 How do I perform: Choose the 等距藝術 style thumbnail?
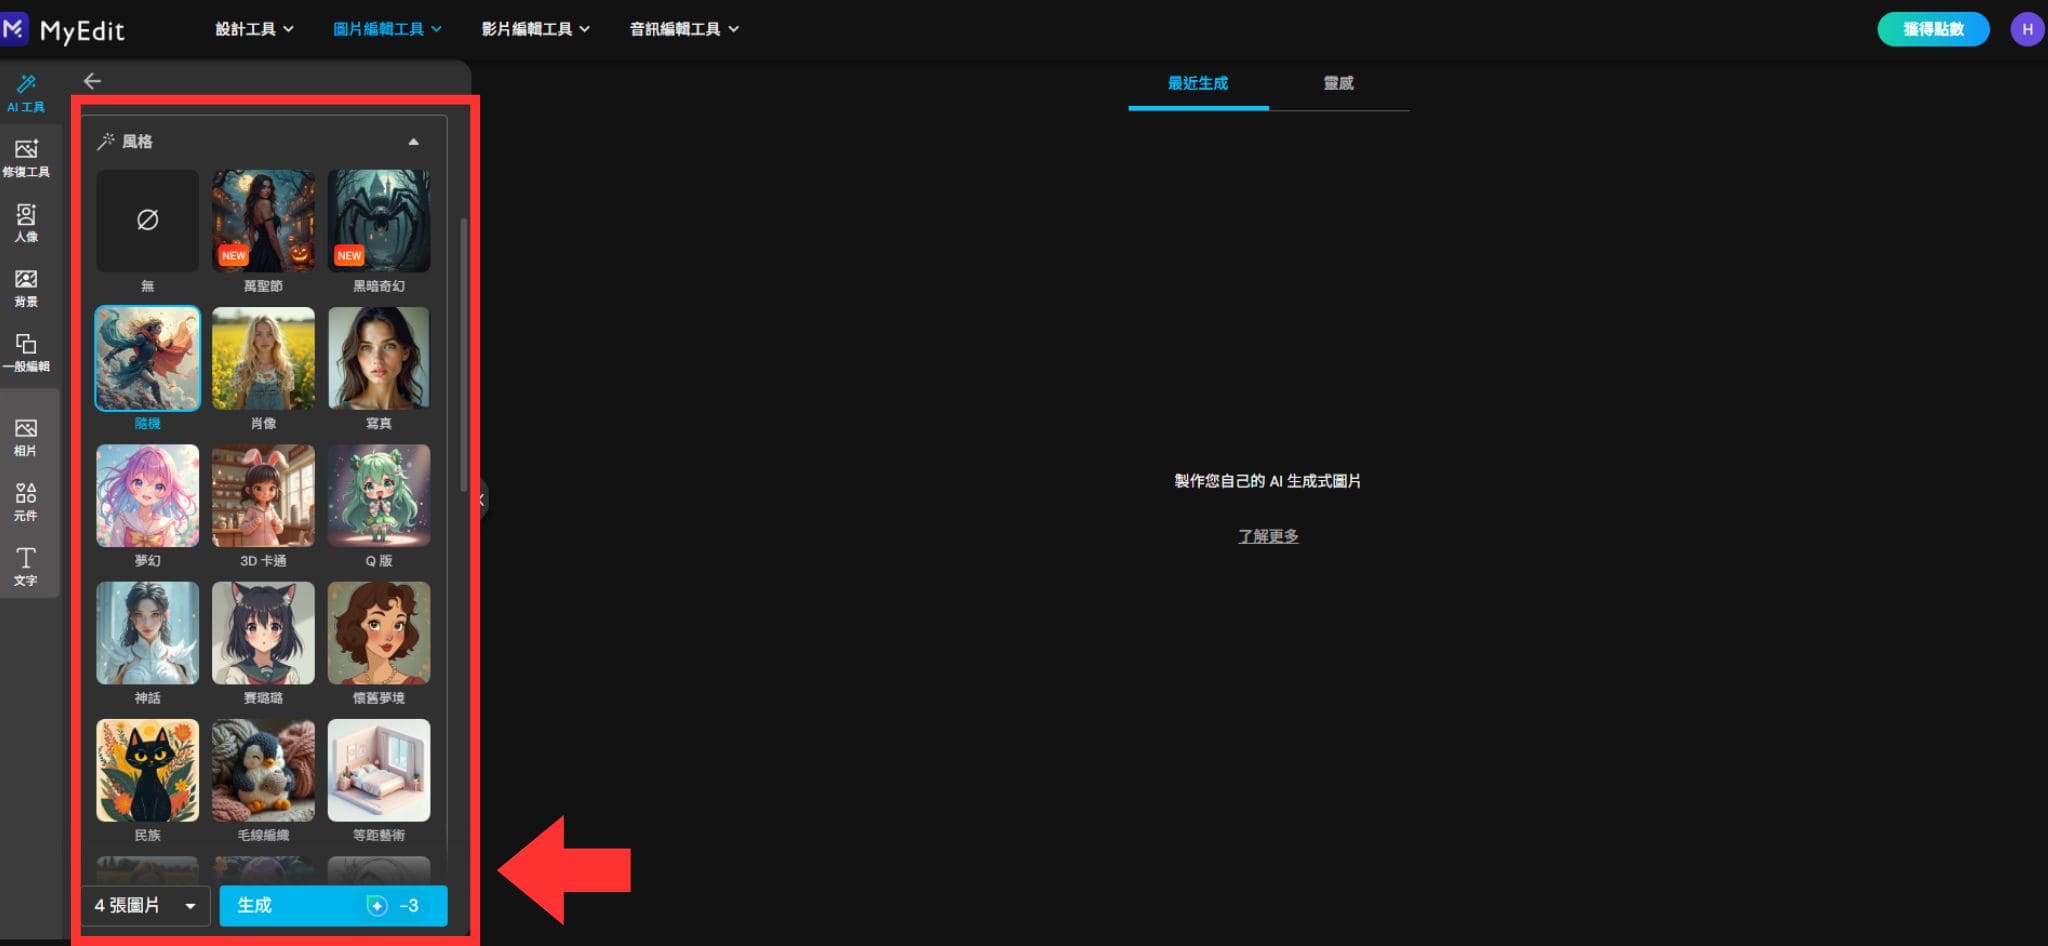pos(379,770)
